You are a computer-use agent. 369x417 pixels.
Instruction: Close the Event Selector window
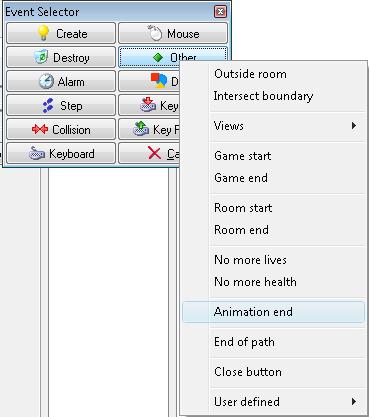[x=220, y=12]
